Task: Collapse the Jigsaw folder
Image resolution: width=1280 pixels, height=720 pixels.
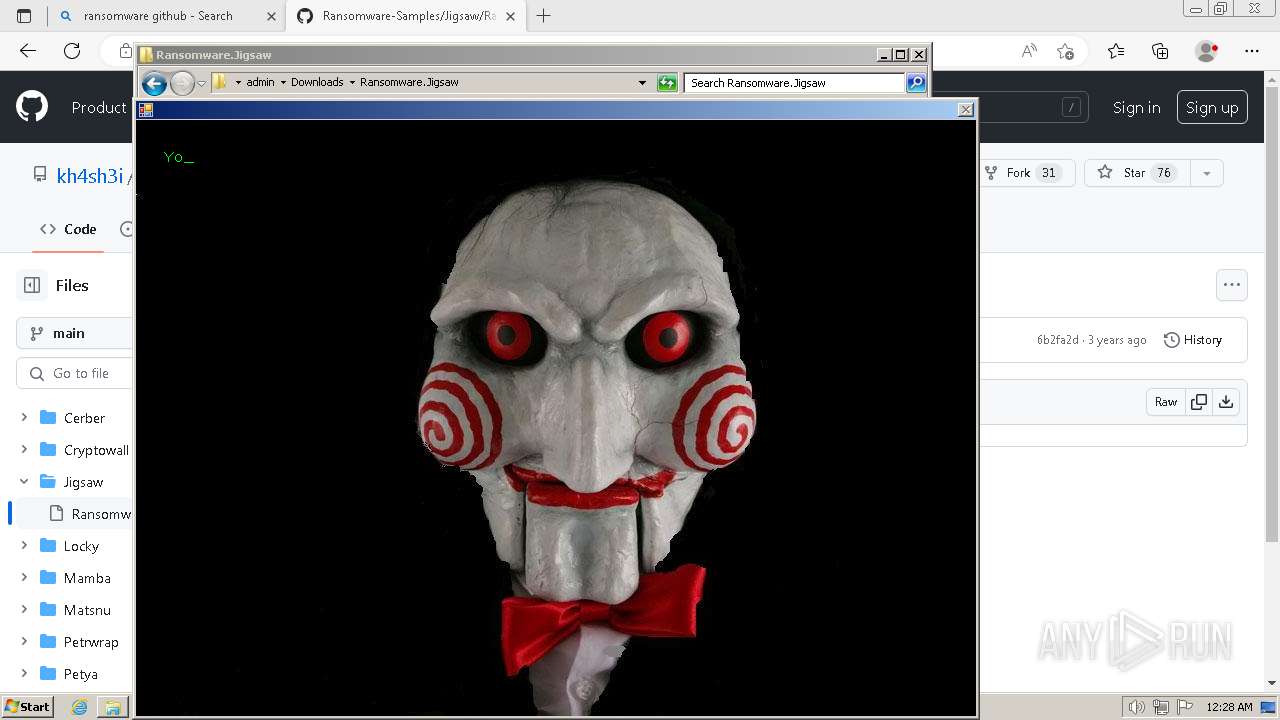Action: click(x=24, y=481)
